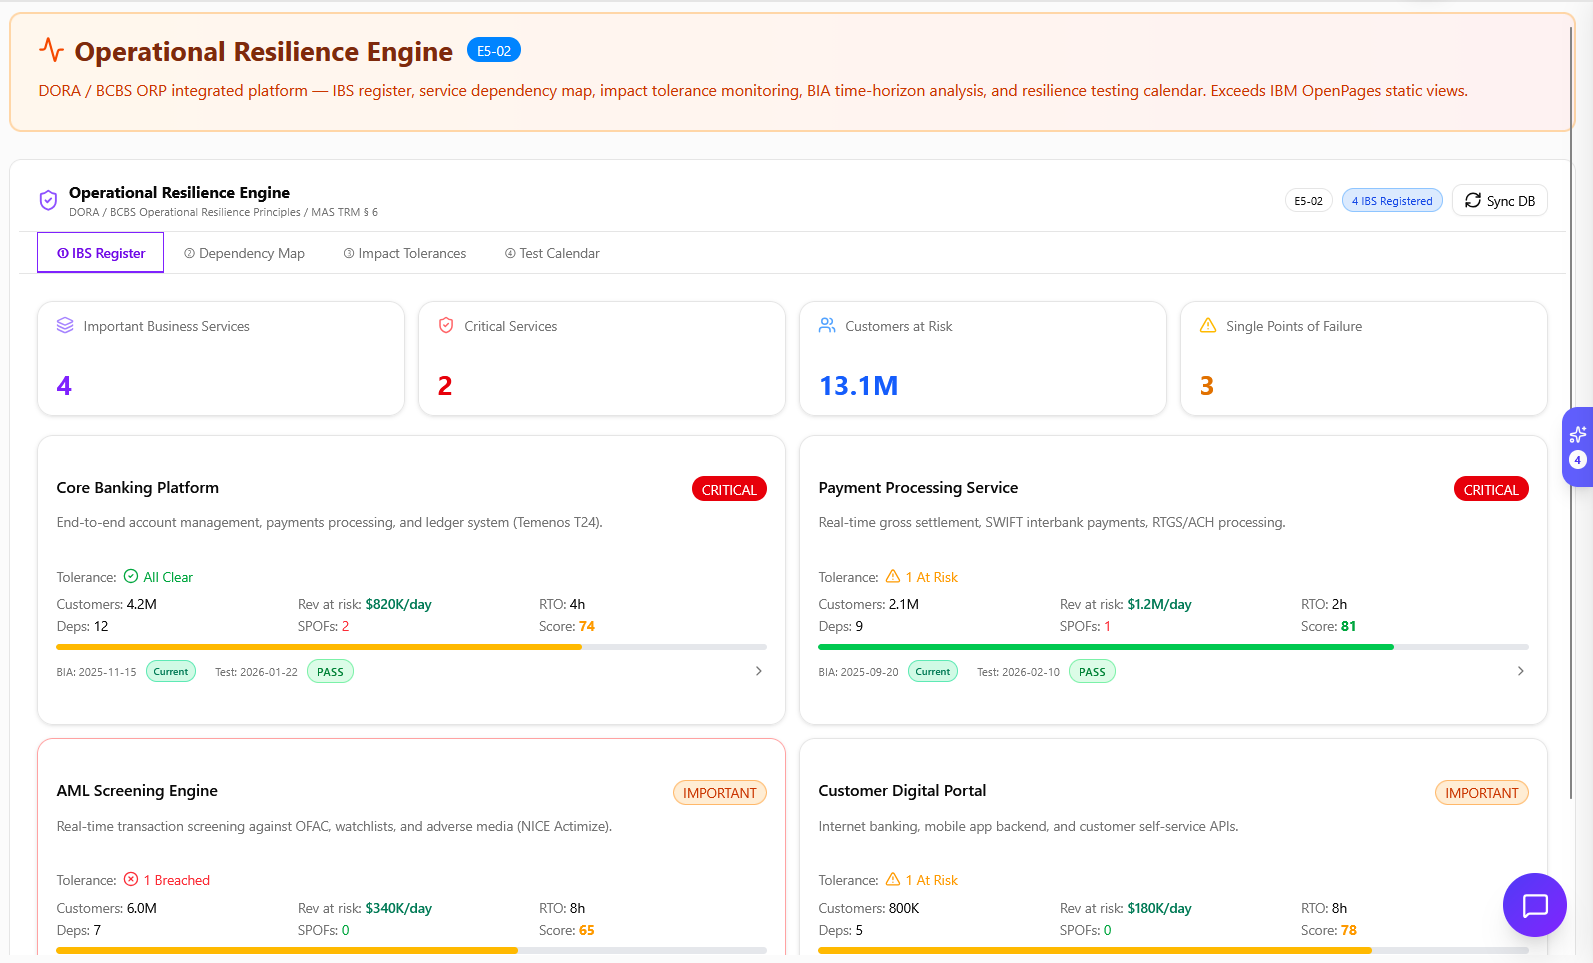Expand Payment Processing Service details chevron
Viewport: 1593px width, 963px height.
[x=1521, y=671]
